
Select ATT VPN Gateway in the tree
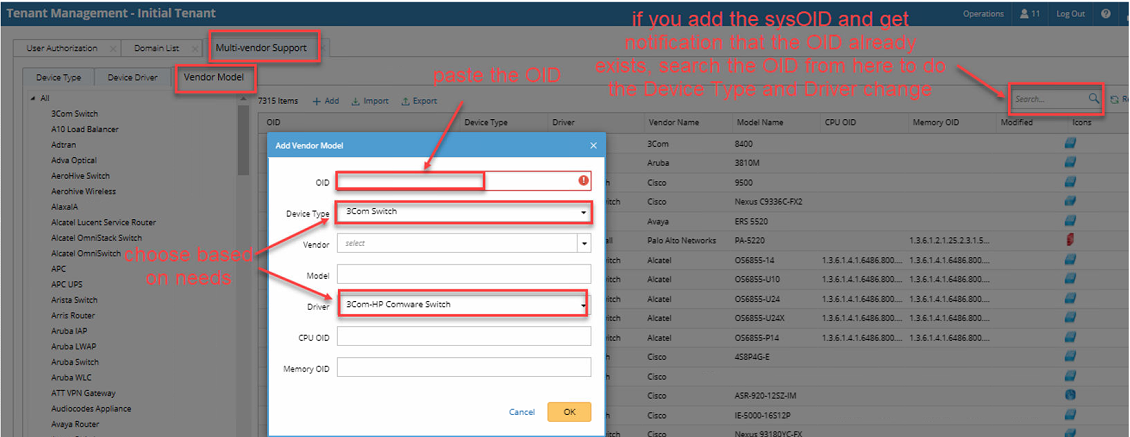point(84,393)
